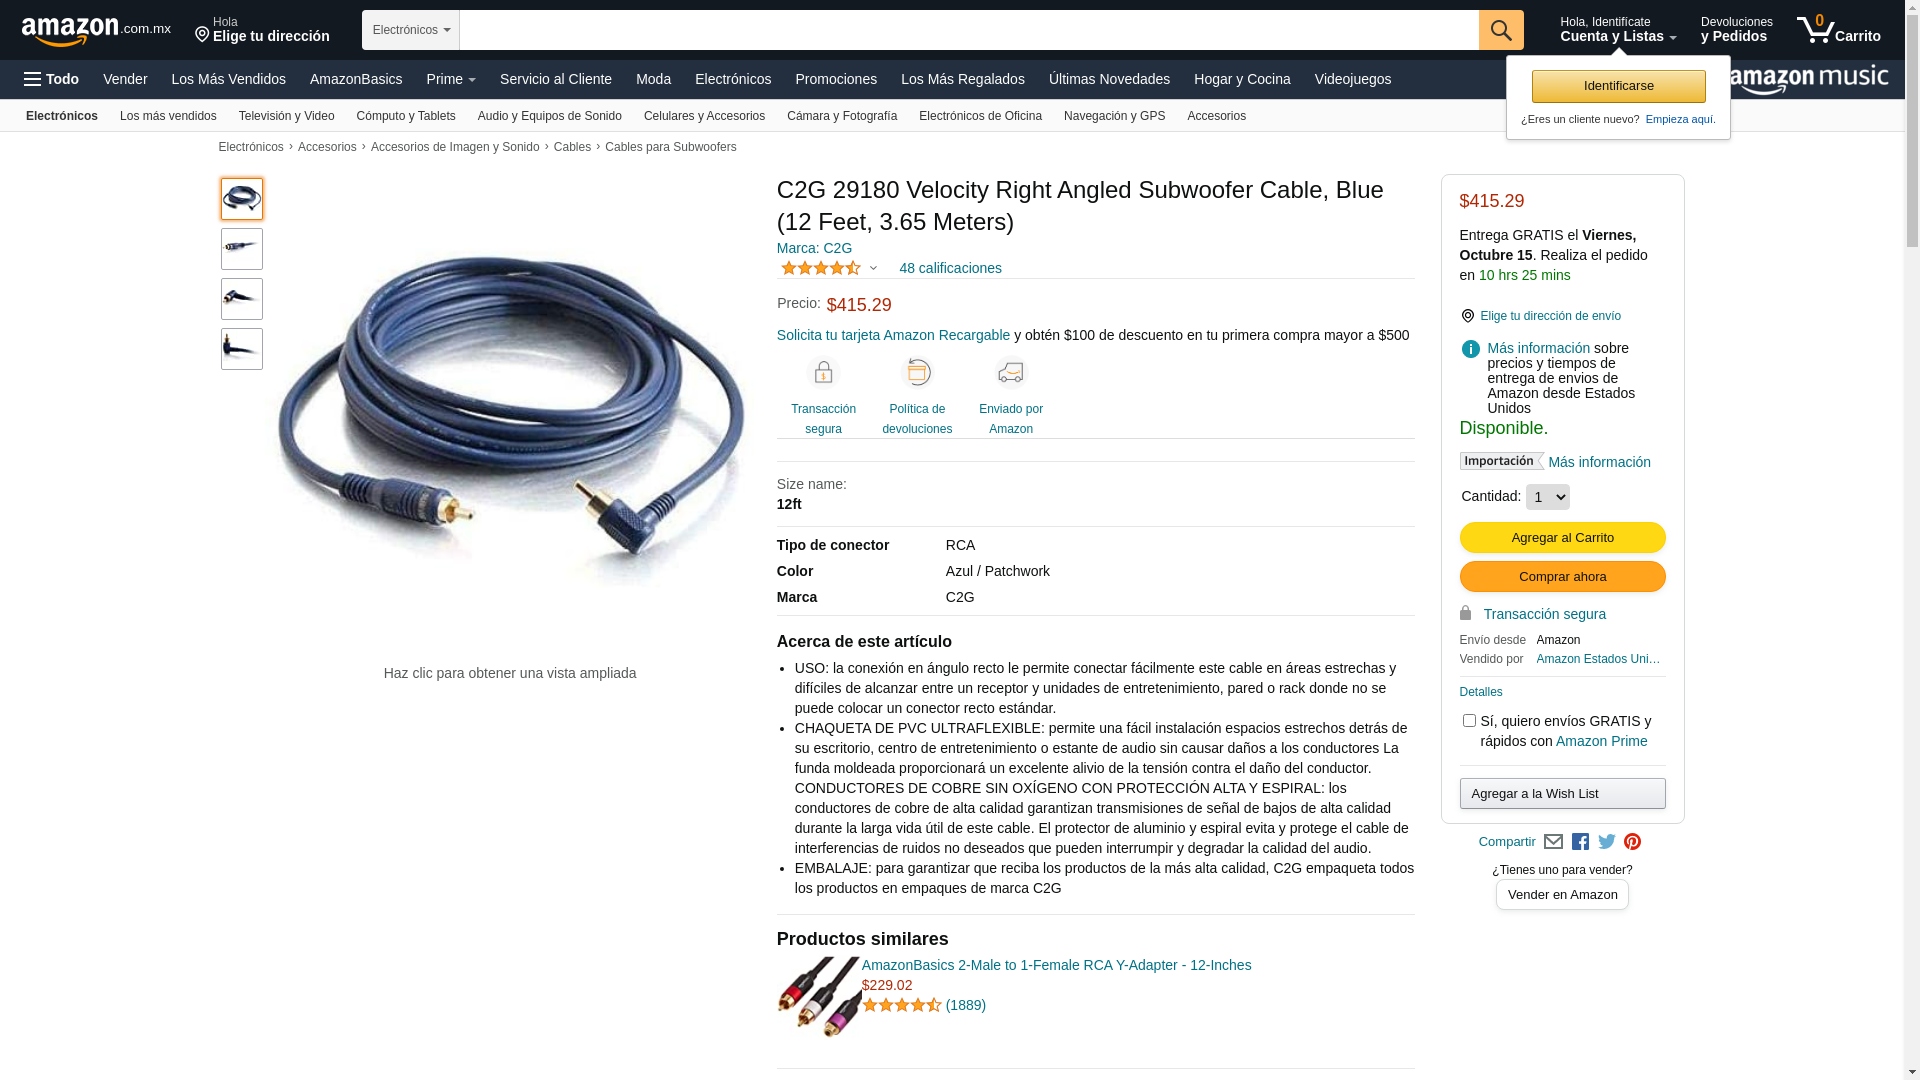Click the magnifying glass search button
Screen dimensions: 1920x1080
click(1500, 30)
